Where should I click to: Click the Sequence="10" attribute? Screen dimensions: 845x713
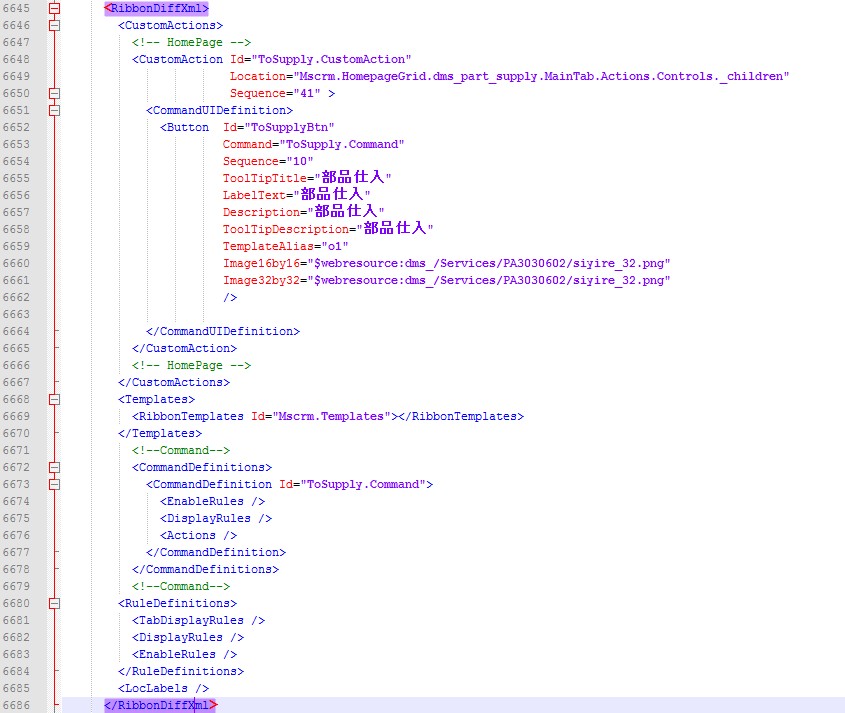pos(268,161)
